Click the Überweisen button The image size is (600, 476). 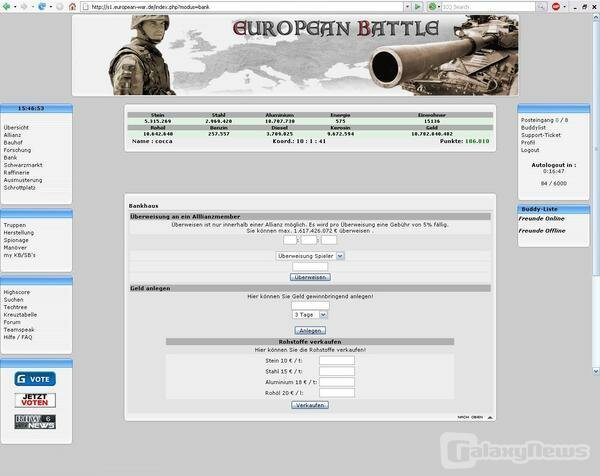(310, 277)
